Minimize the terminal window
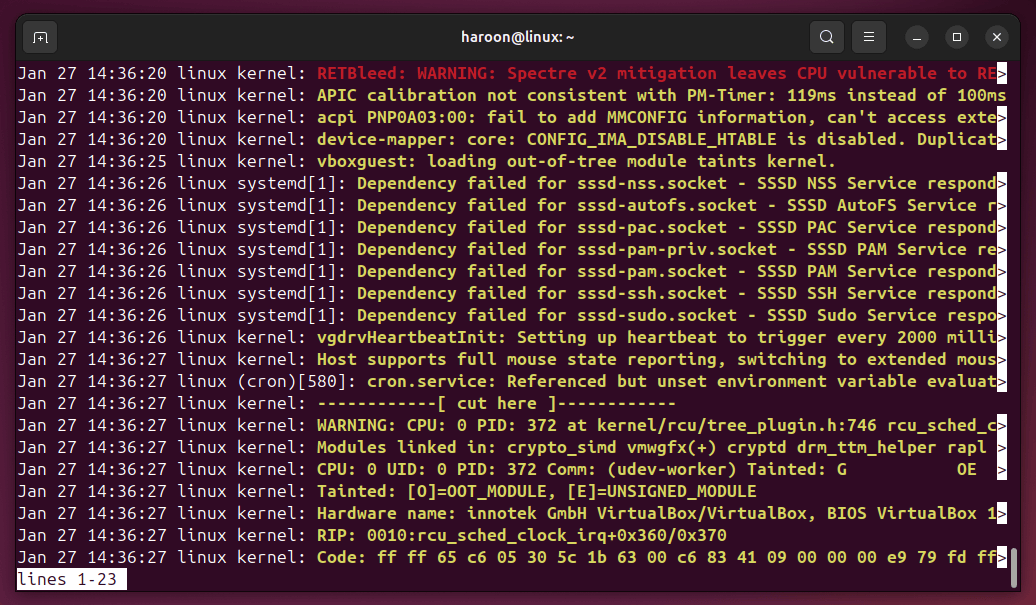 coord(916,37)
